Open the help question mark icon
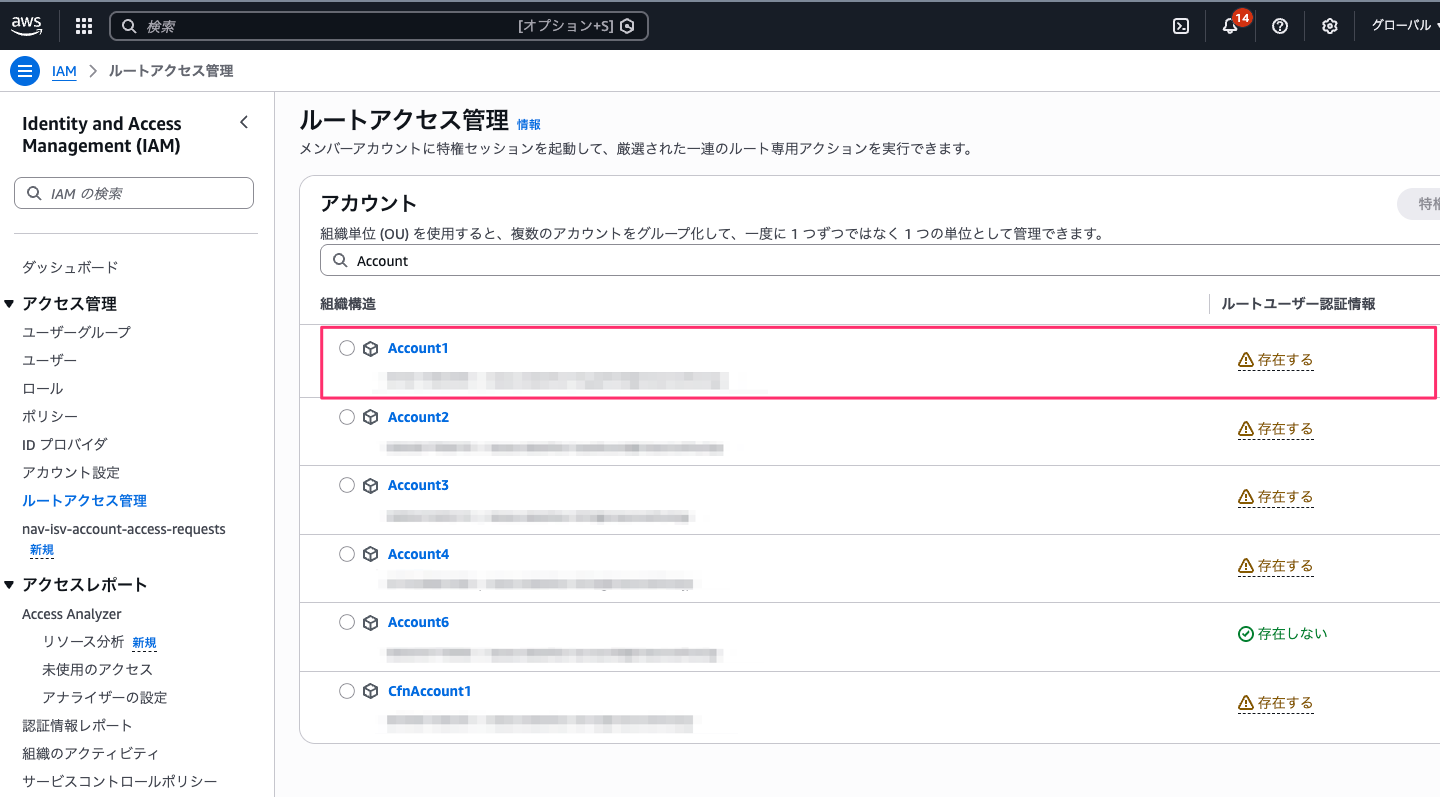The width and height of the screenshot is (1440, 797). click(1280, 26)
